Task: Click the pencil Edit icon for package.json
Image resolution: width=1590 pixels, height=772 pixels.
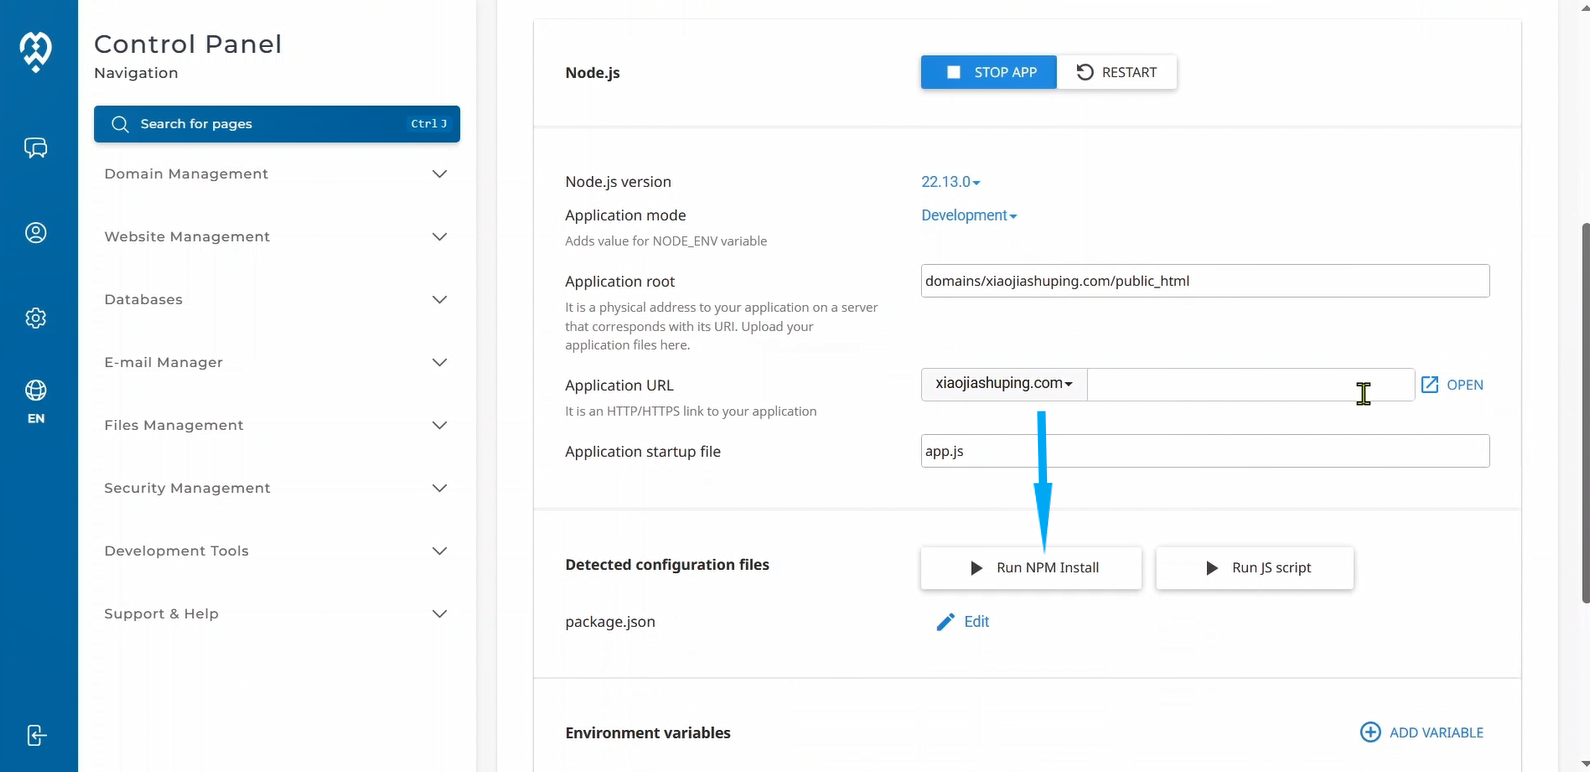Action: click(x=945, y=622)
